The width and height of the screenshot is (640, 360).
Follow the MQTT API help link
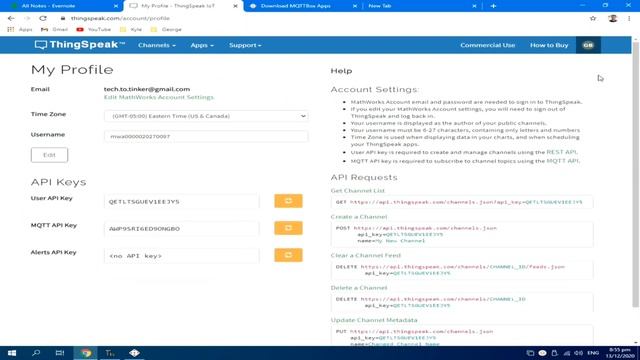562,161
